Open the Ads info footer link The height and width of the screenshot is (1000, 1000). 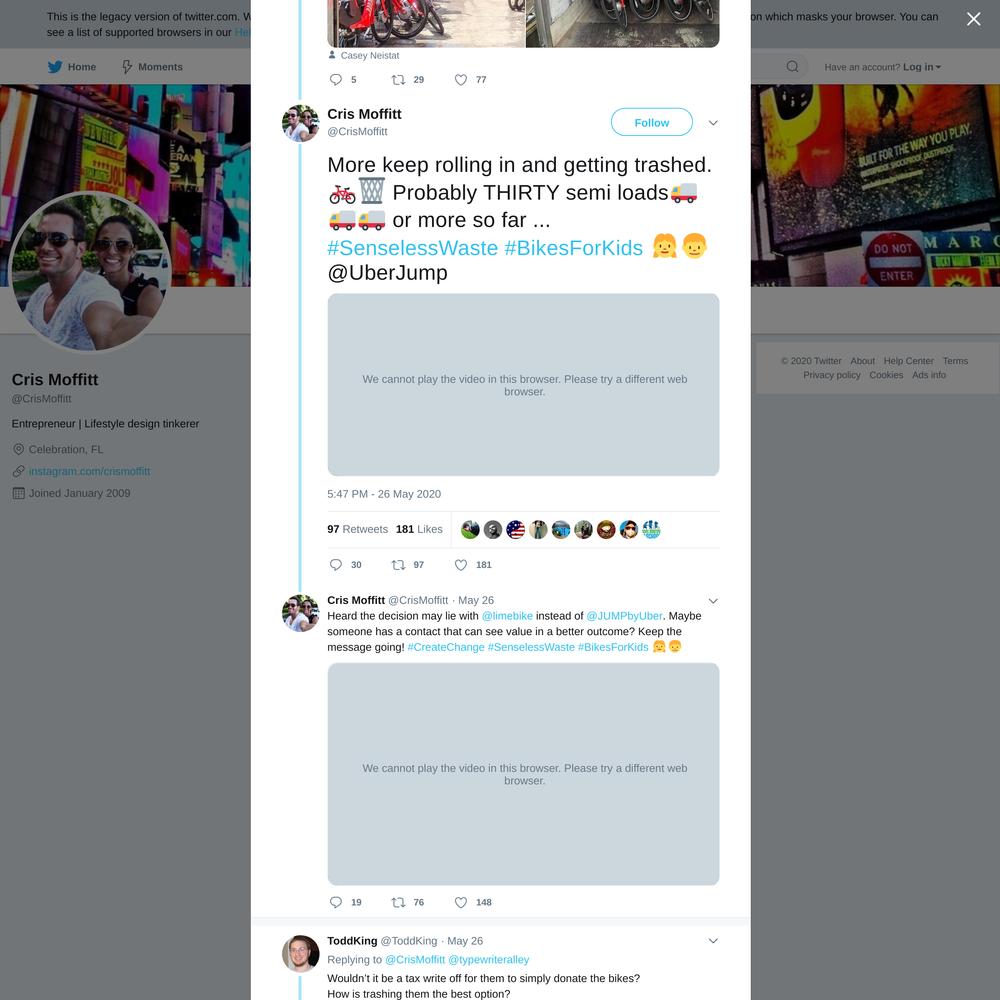click(x=929, y=375)
